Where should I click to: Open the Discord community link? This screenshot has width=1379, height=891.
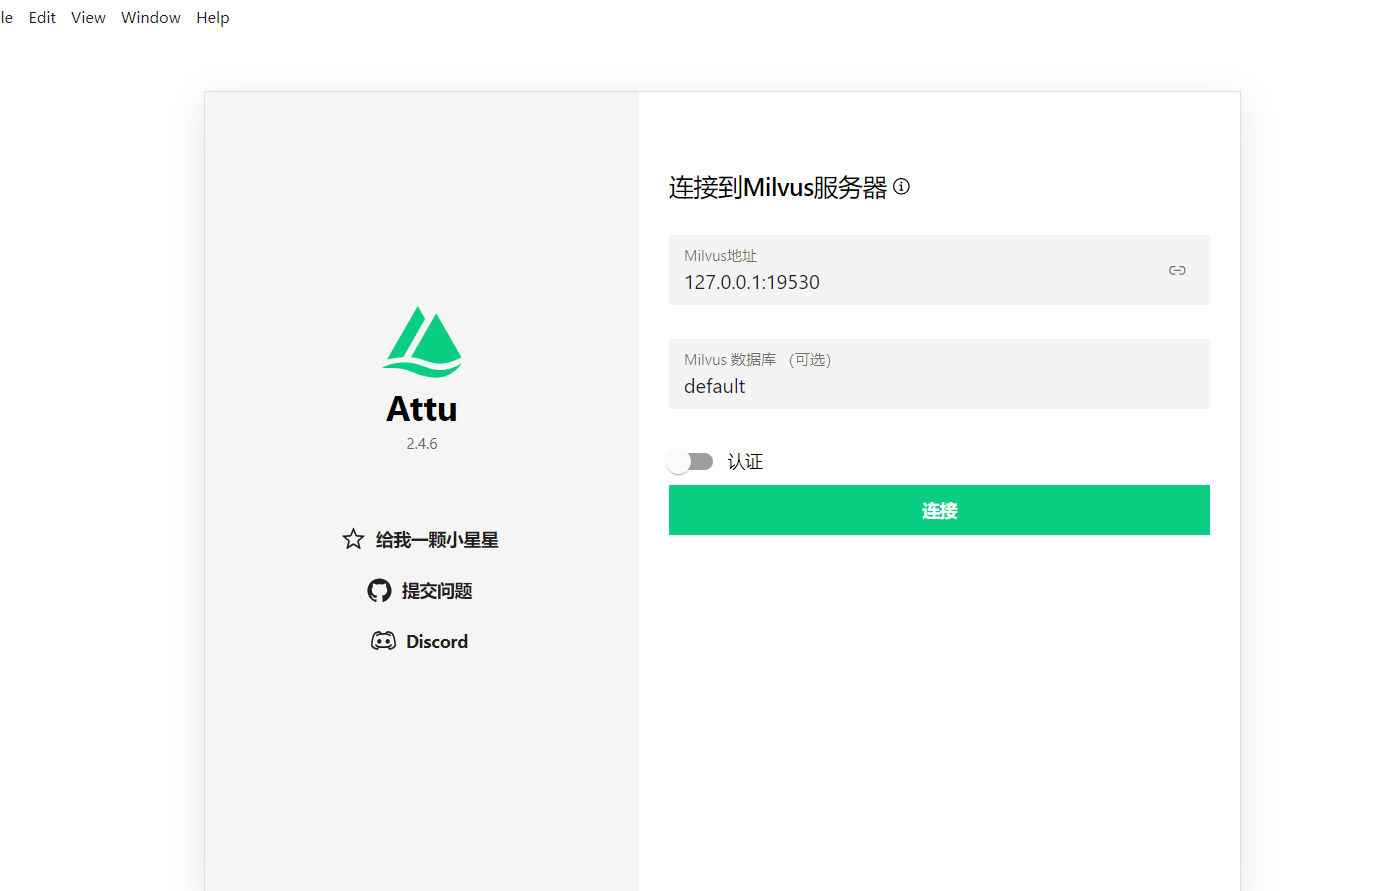click(x=437, y=641)
